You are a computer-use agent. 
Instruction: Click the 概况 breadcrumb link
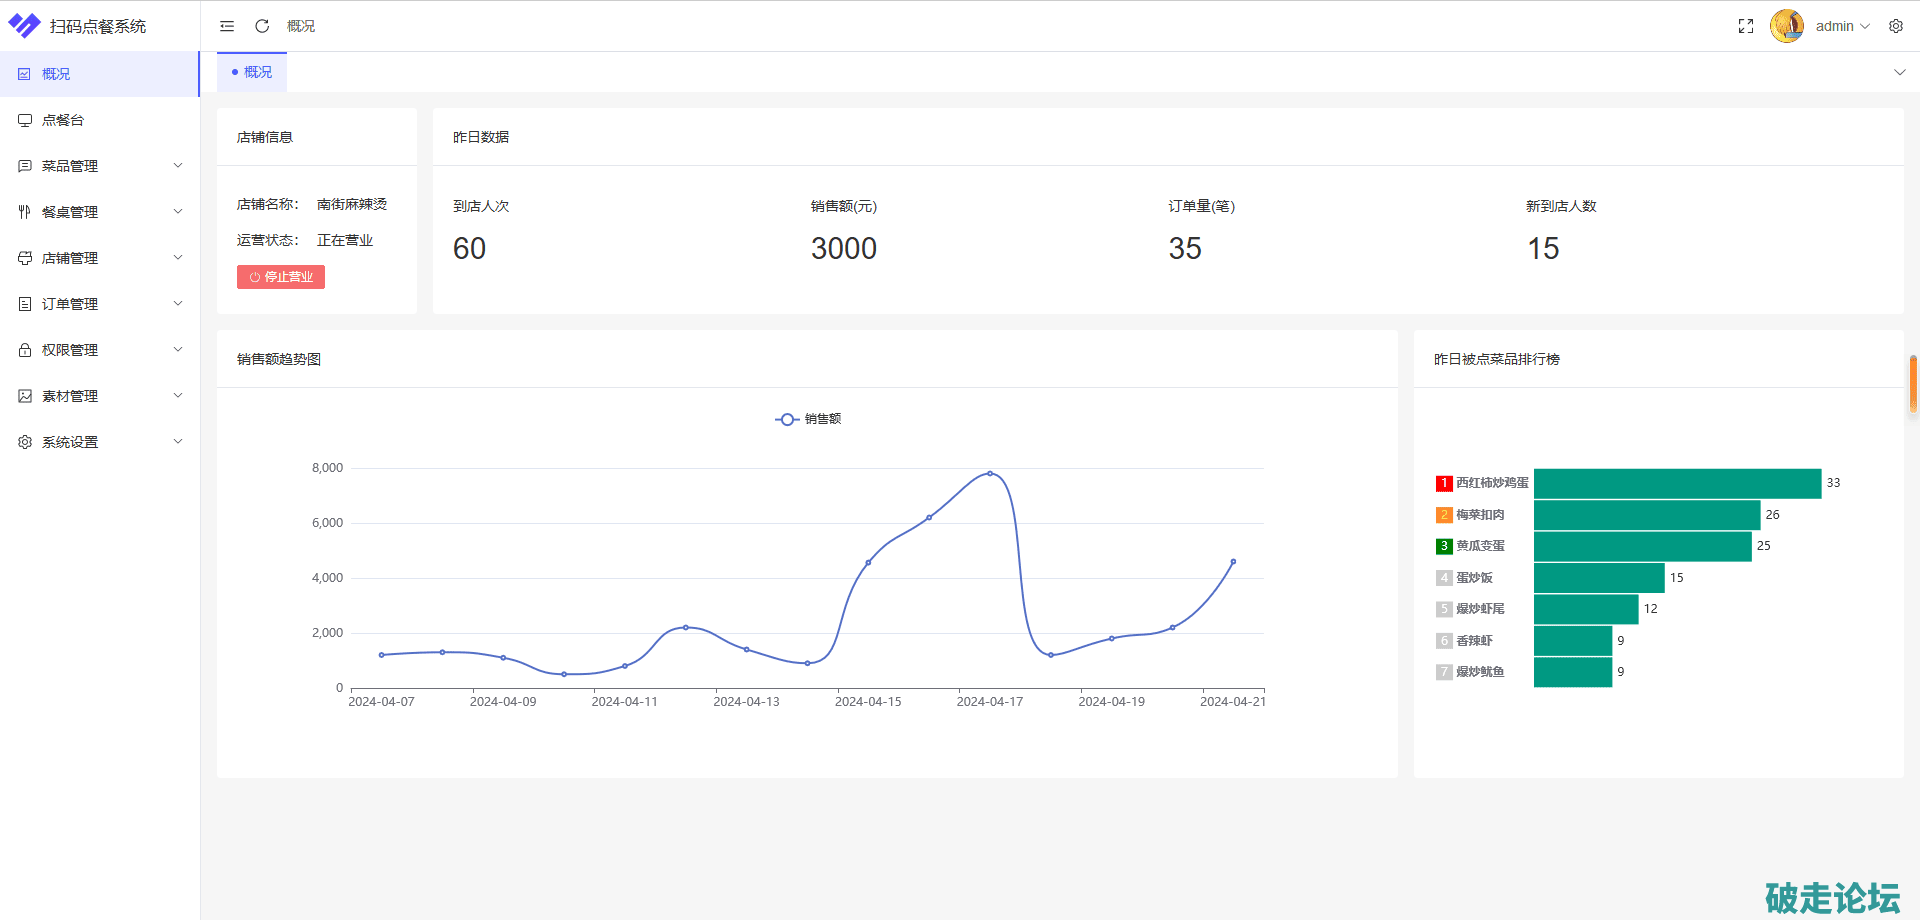(x=301, y=26)
